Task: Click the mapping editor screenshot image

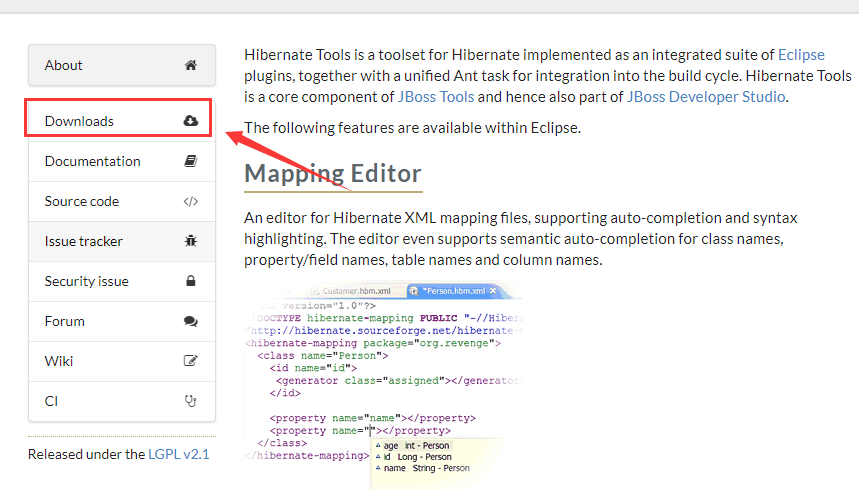Action: pyautogui.click(x=383, y=385)
